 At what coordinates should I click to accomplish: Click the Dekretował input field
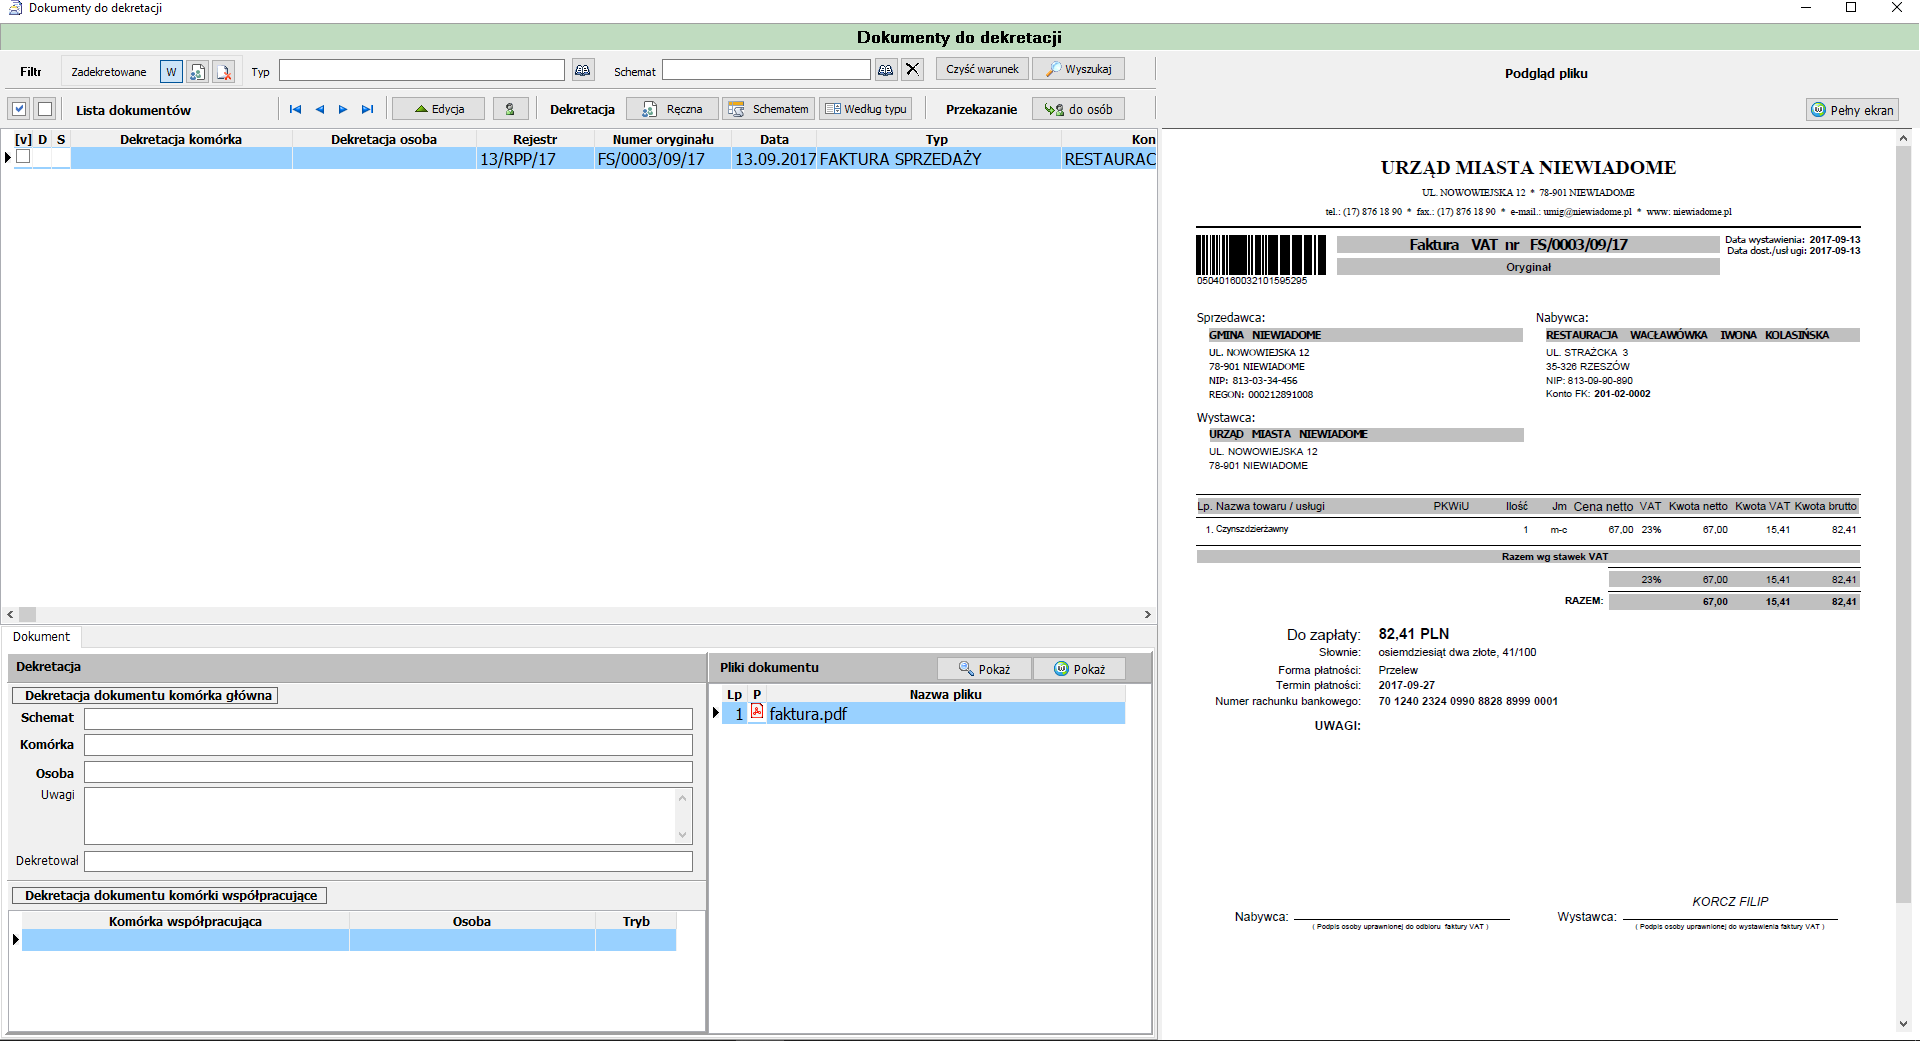click(388, 861)
